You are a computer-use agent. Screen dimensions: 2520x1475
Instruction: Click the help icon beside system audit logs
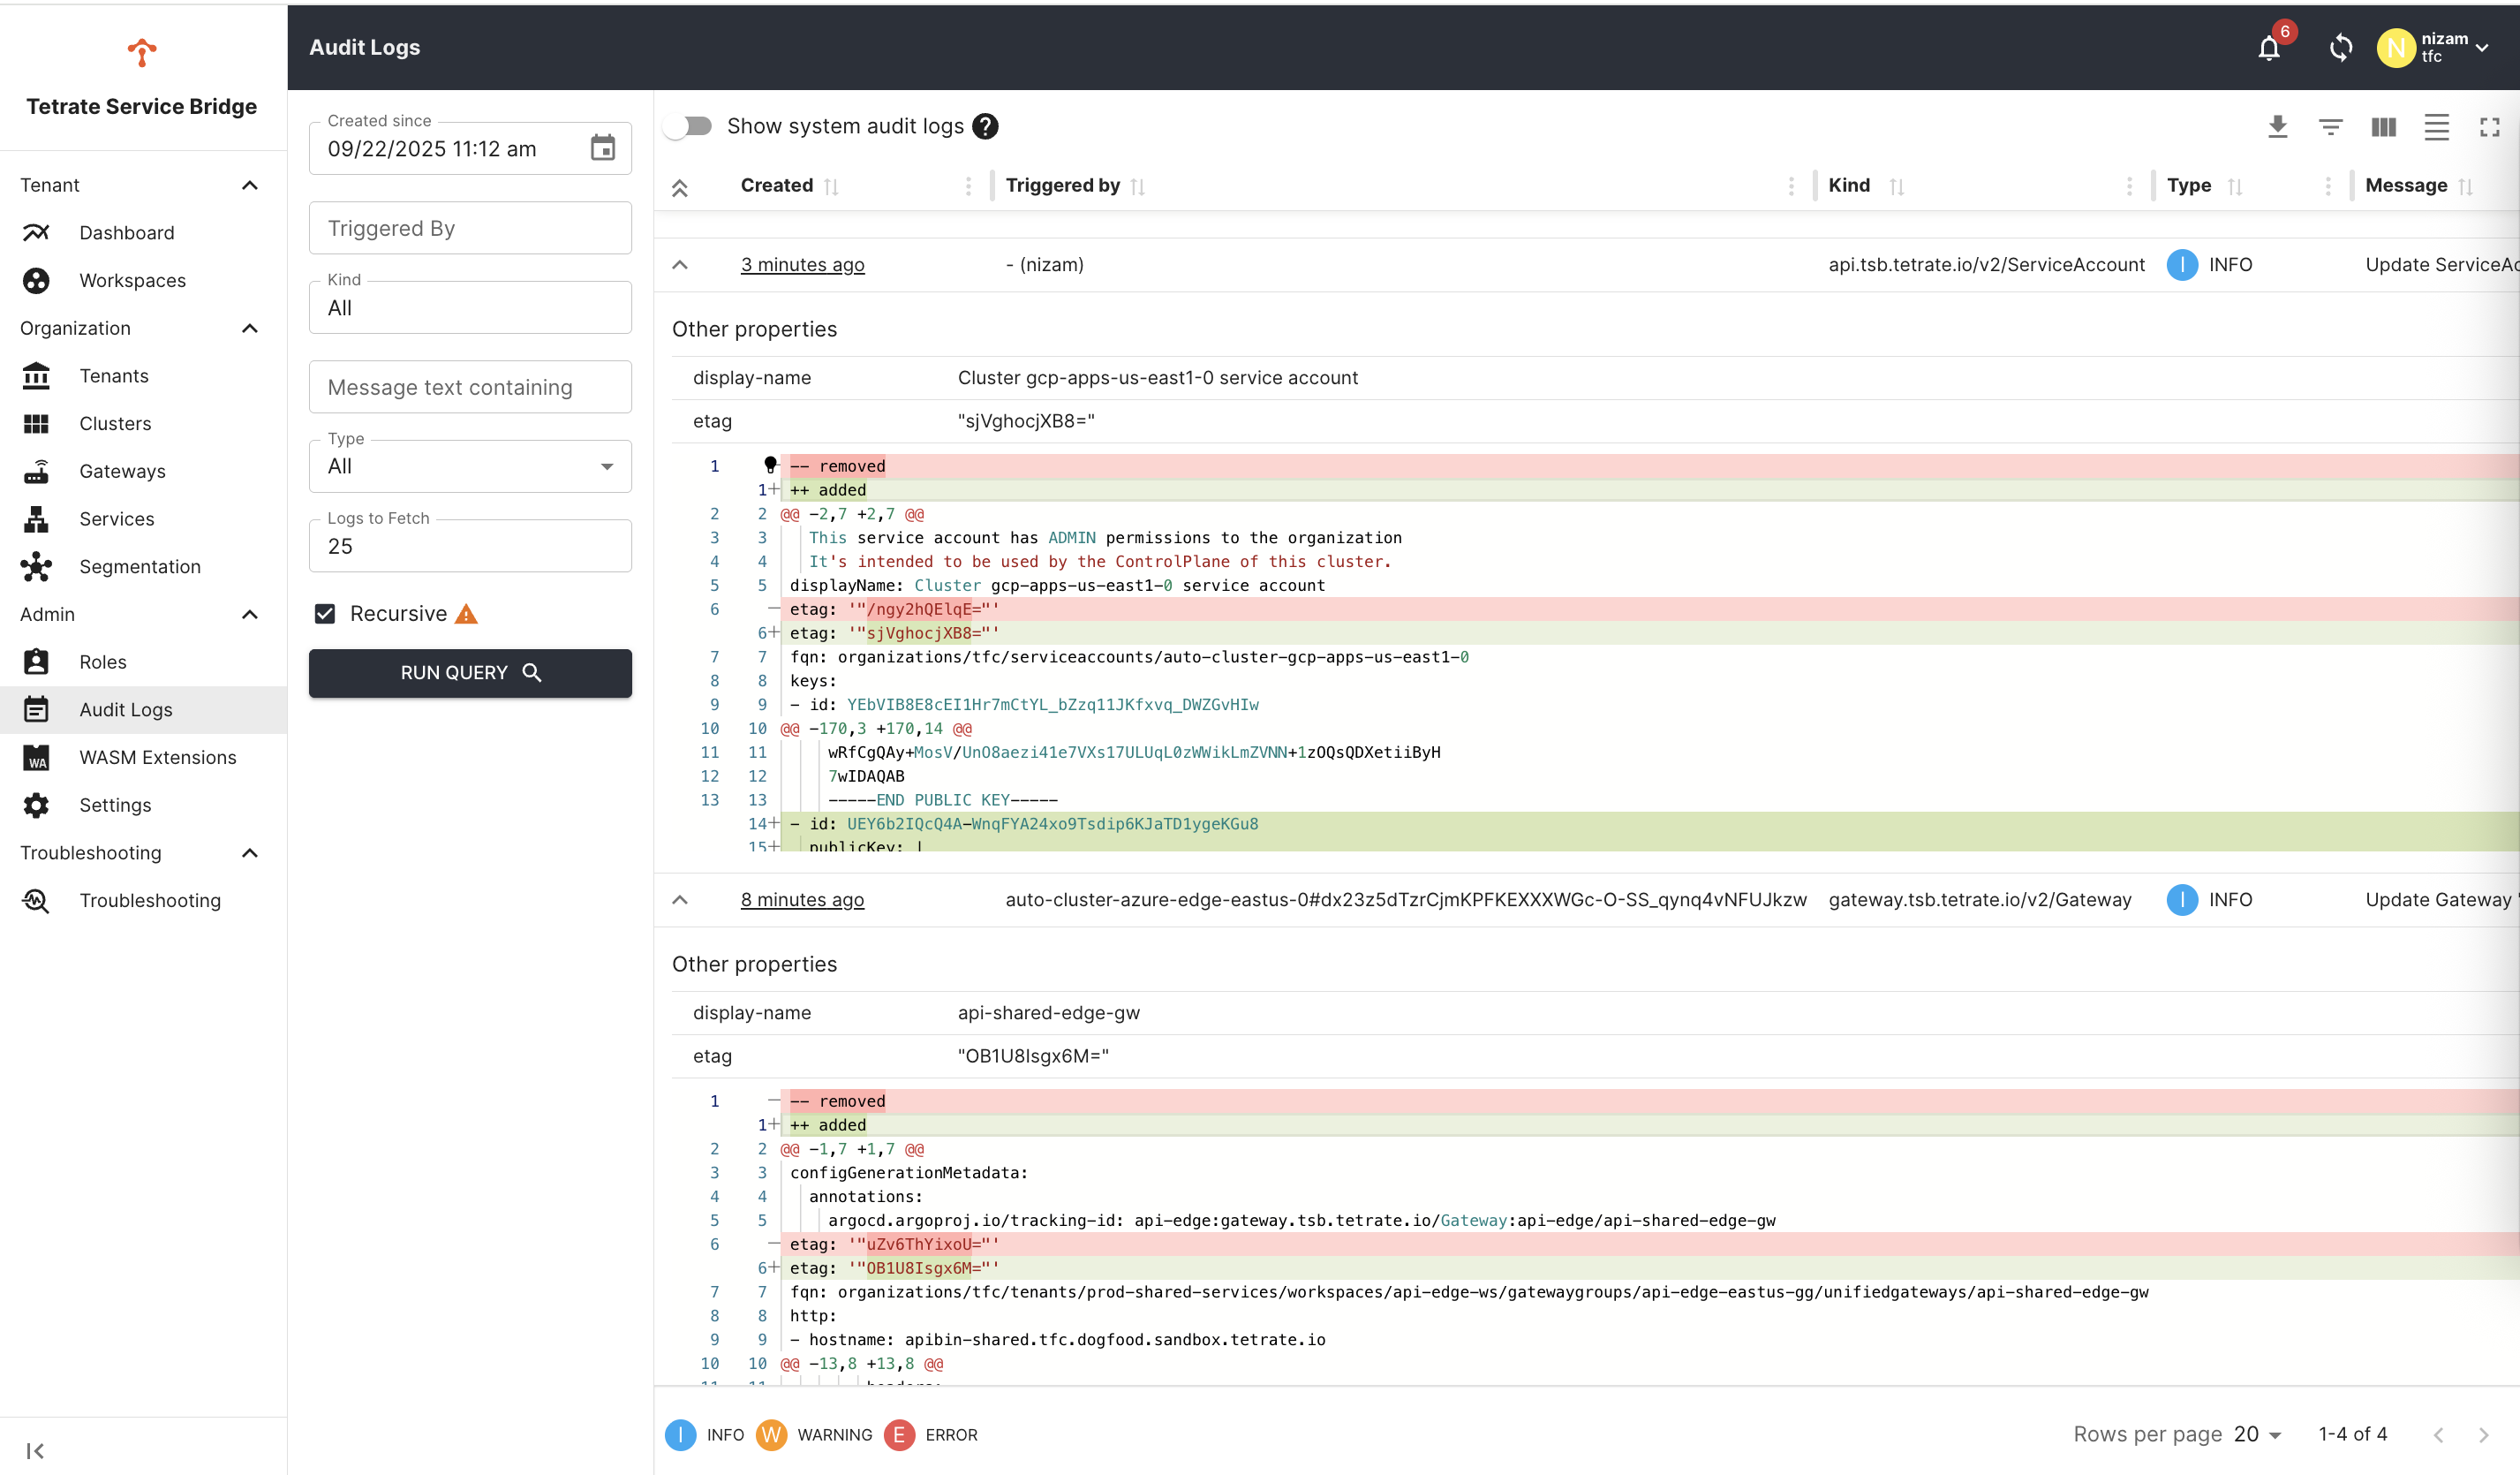click(x=985, y=127)
